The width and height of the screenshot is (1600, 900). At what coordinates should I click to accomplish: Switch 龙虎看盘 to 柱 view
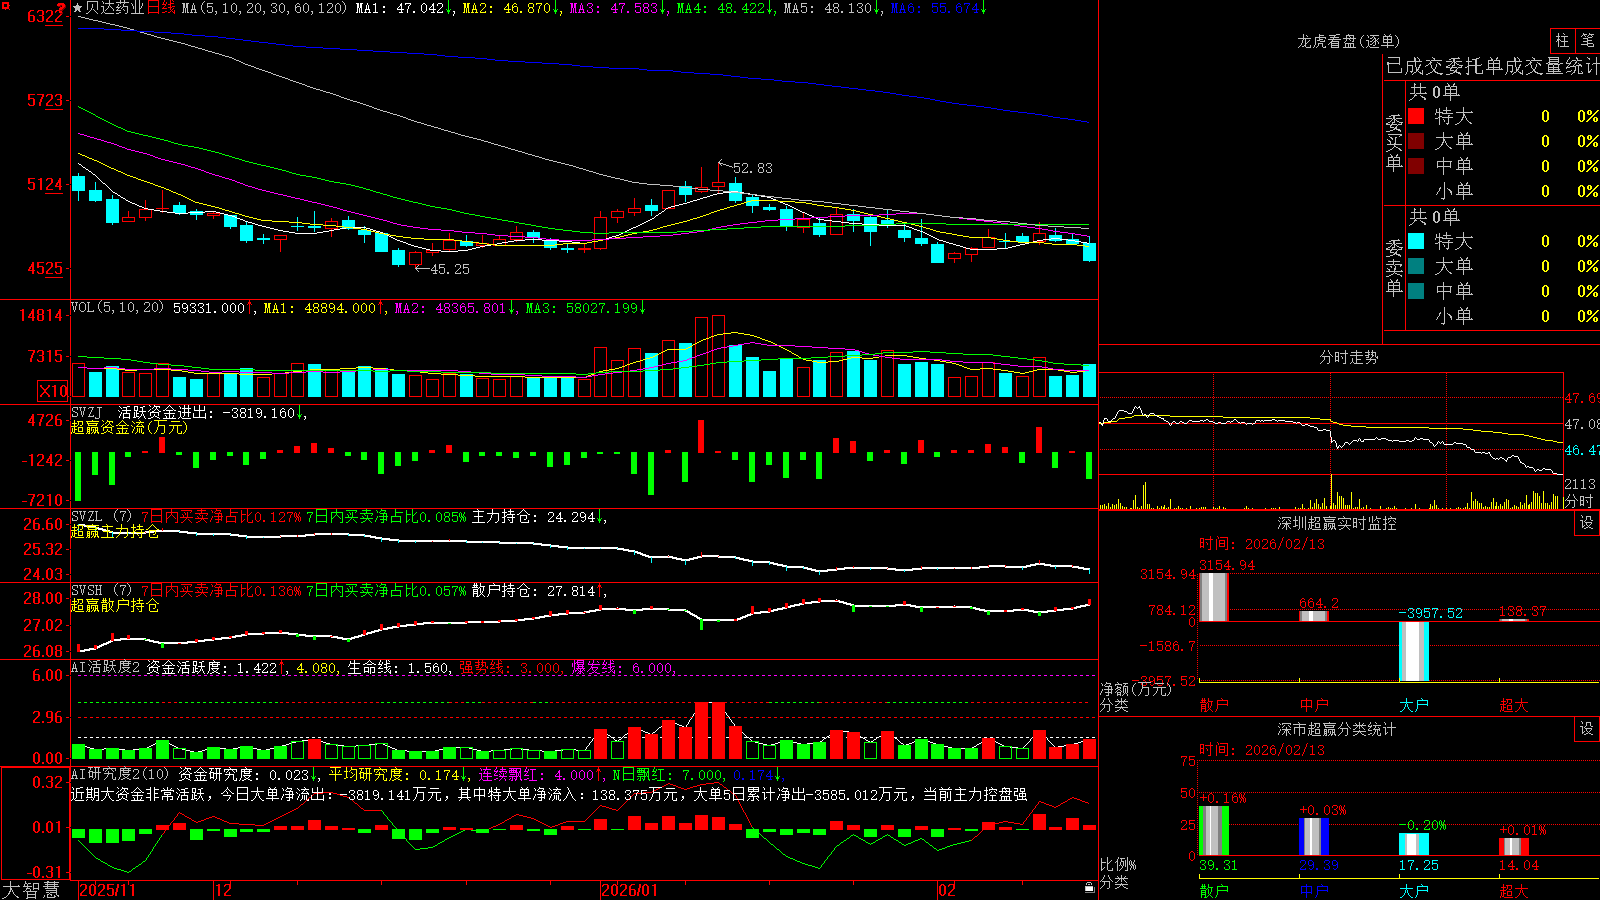point(1562,40)
